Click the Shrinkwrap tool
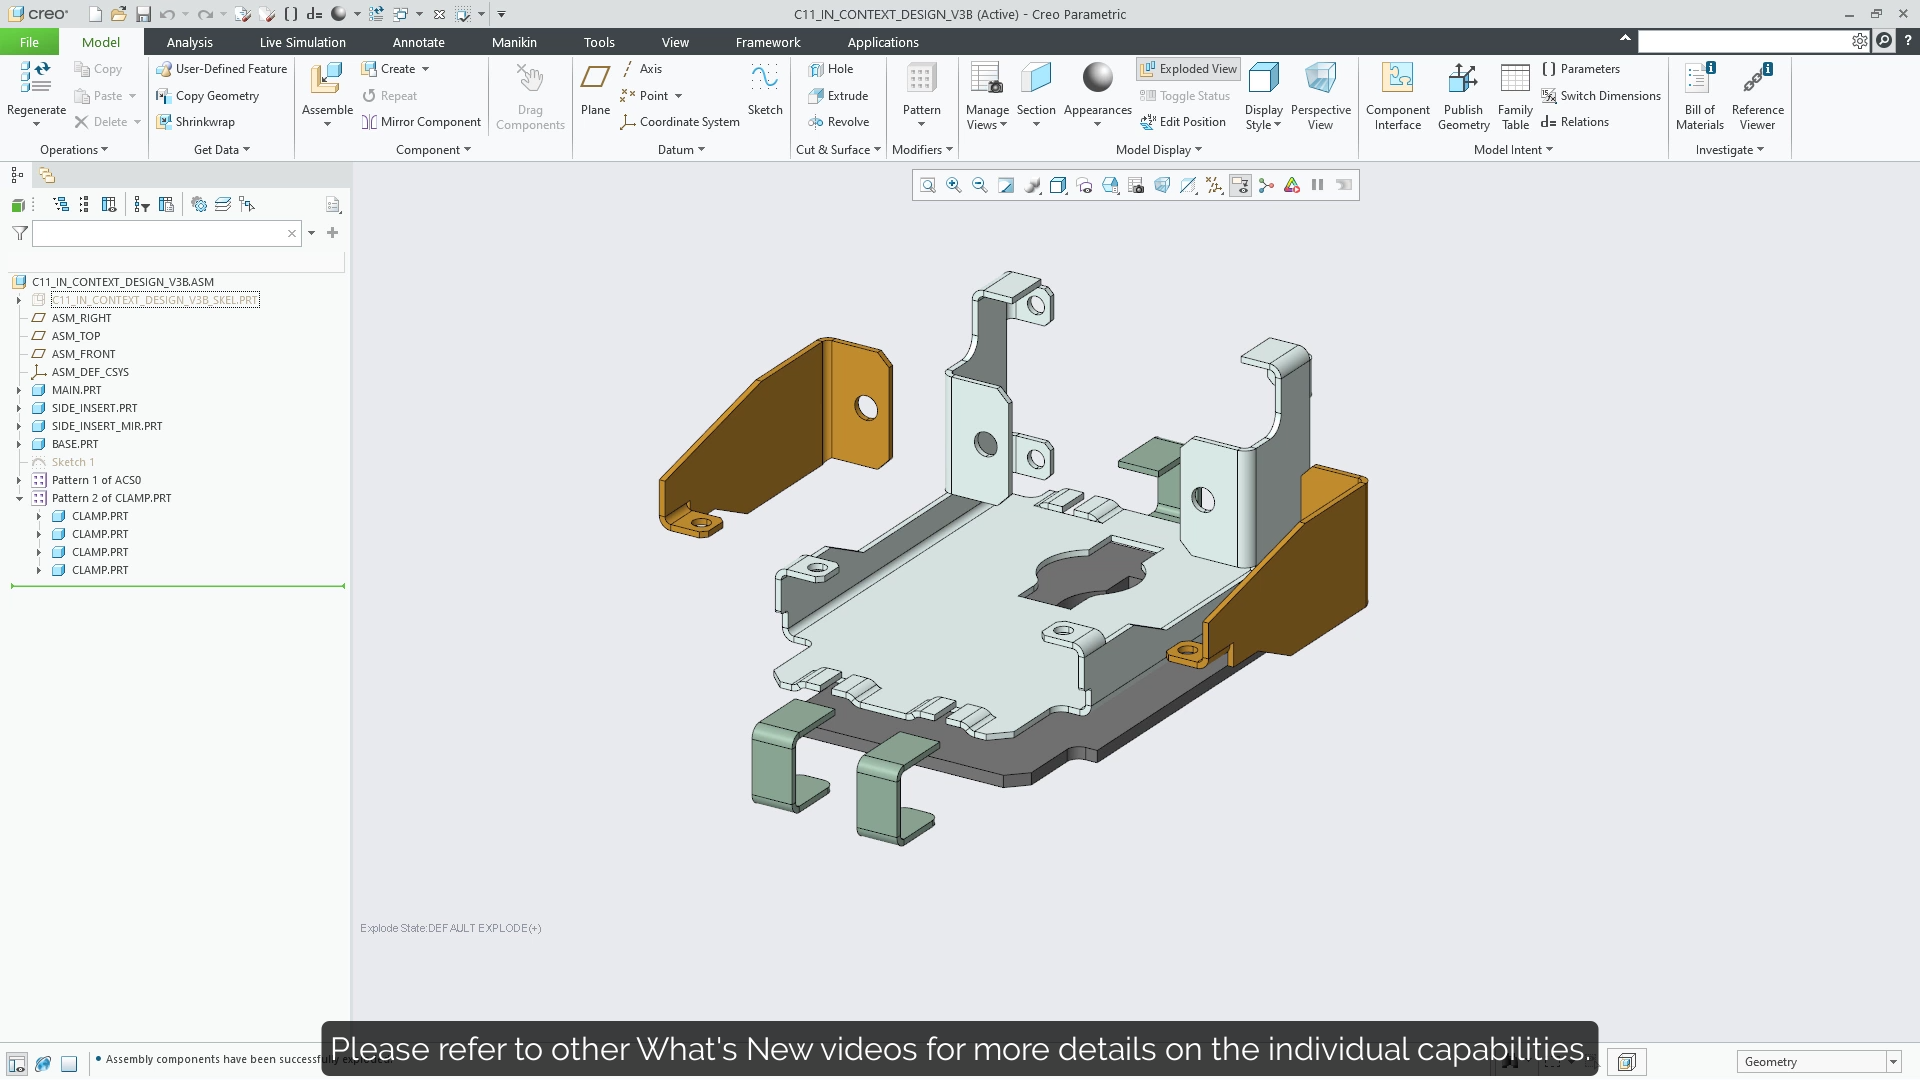 point(195,122)
